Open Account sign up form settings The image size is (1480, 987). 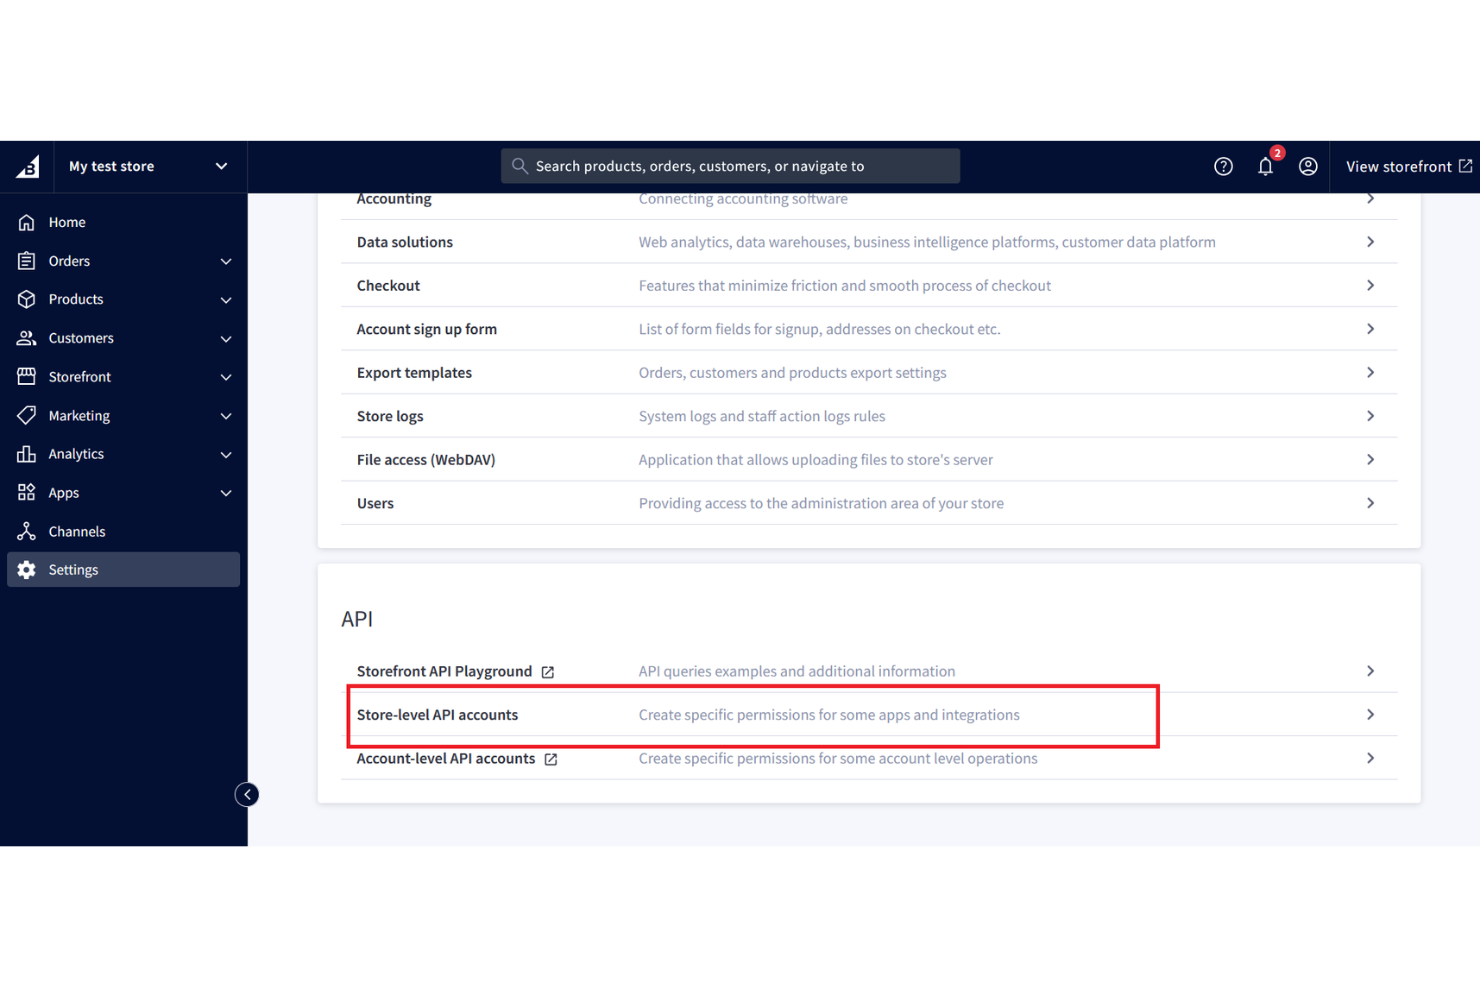868,329
